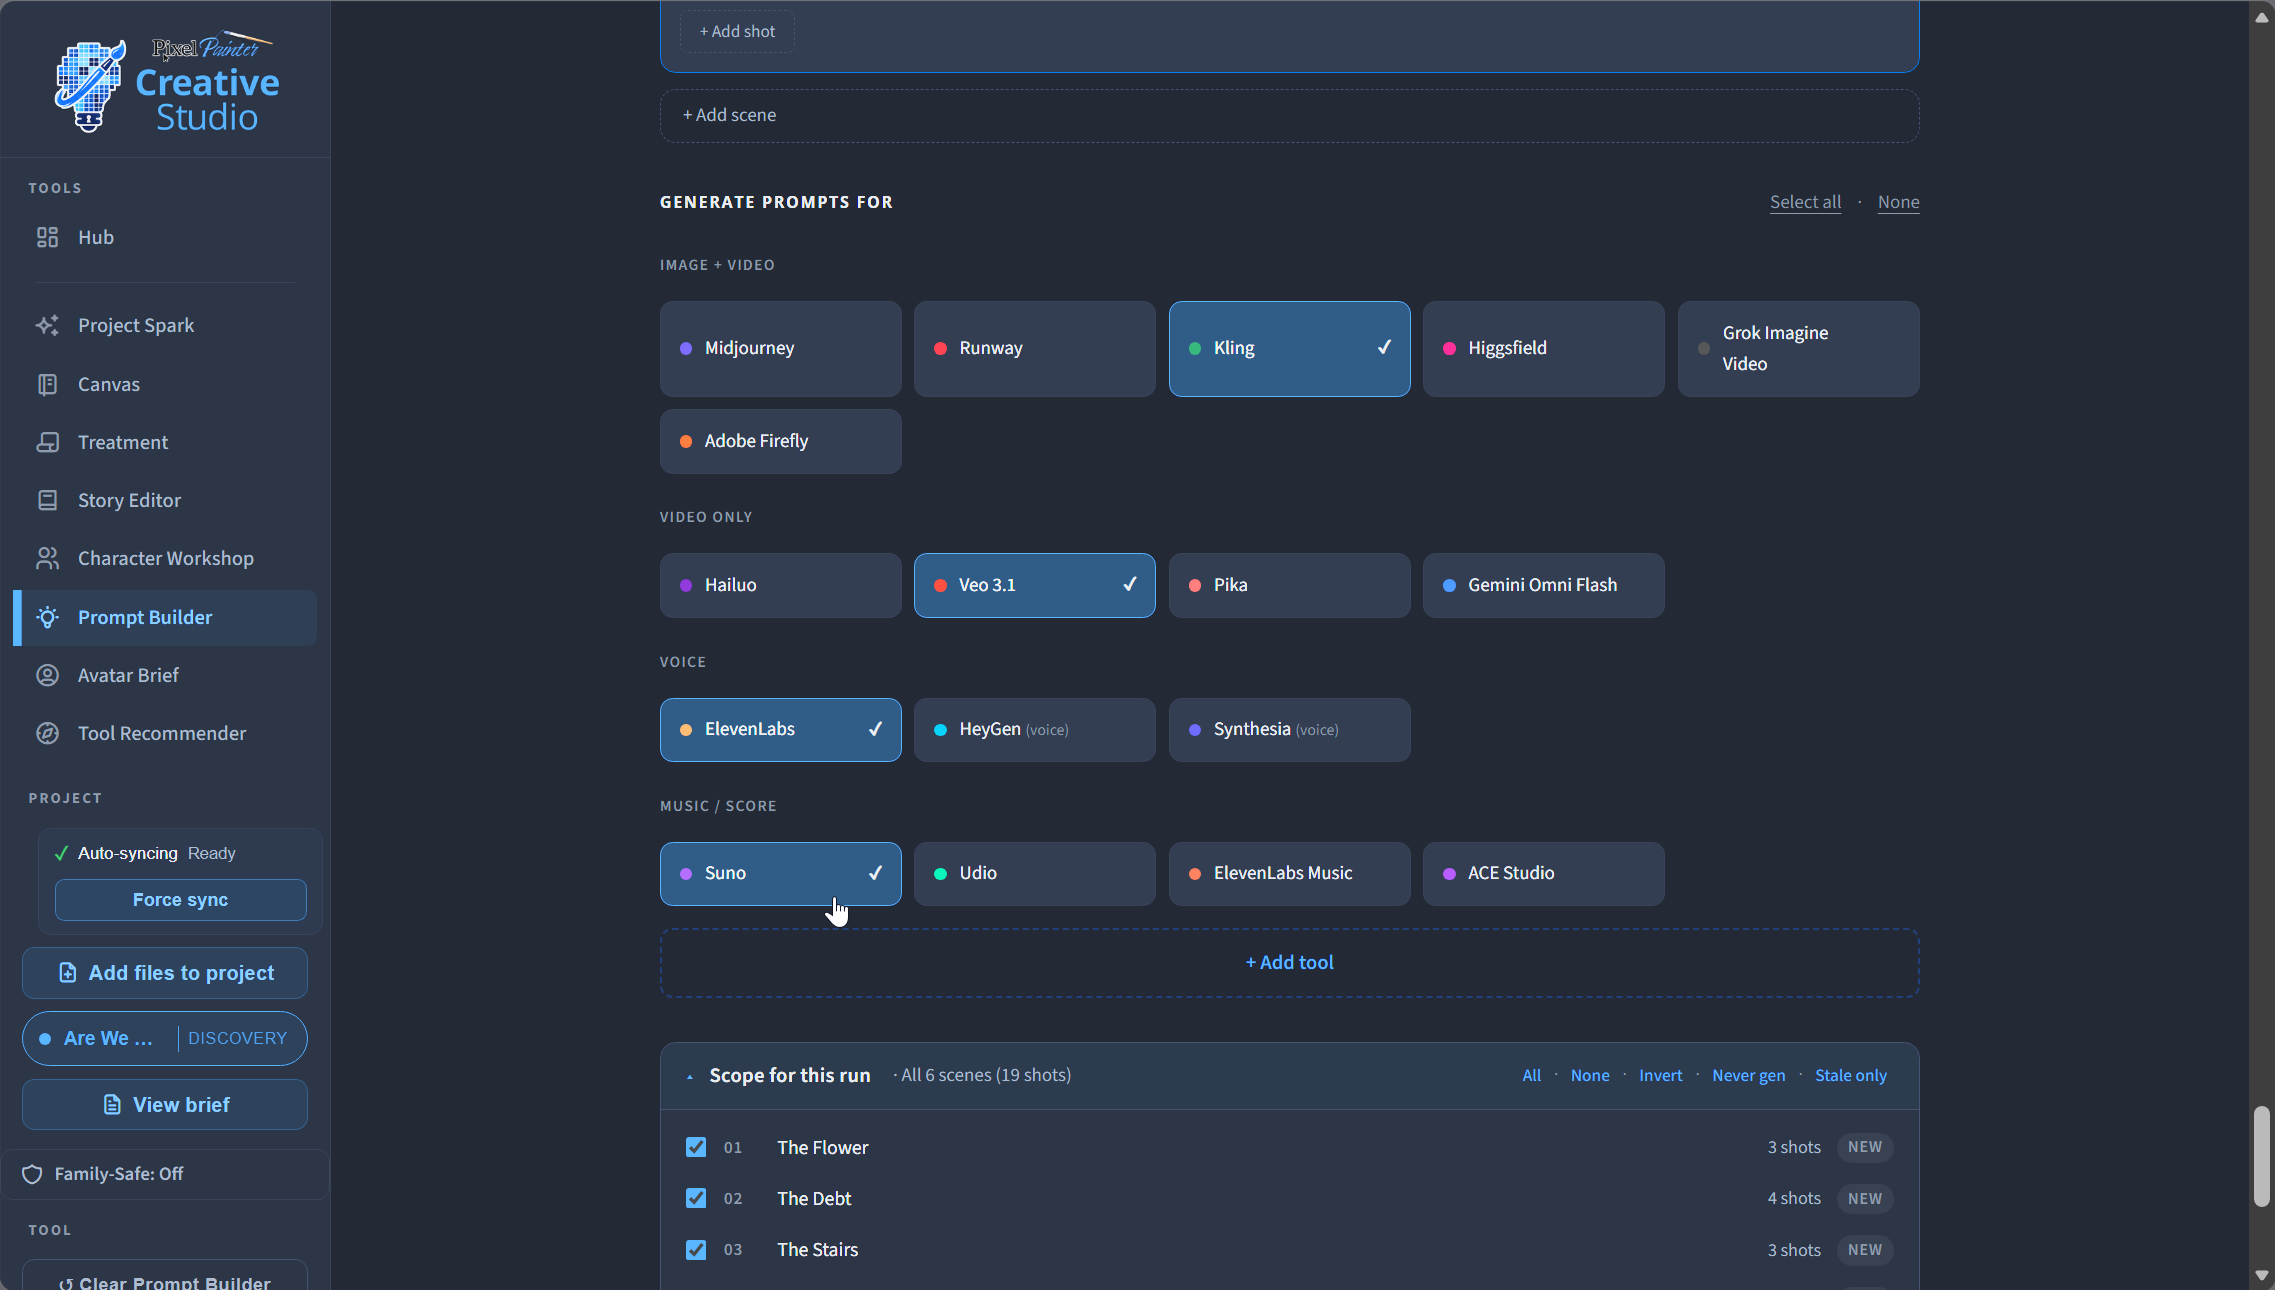Click the Add scene button
The width and height of the screenshot is (2275, 1290).
coord(1289,116)
